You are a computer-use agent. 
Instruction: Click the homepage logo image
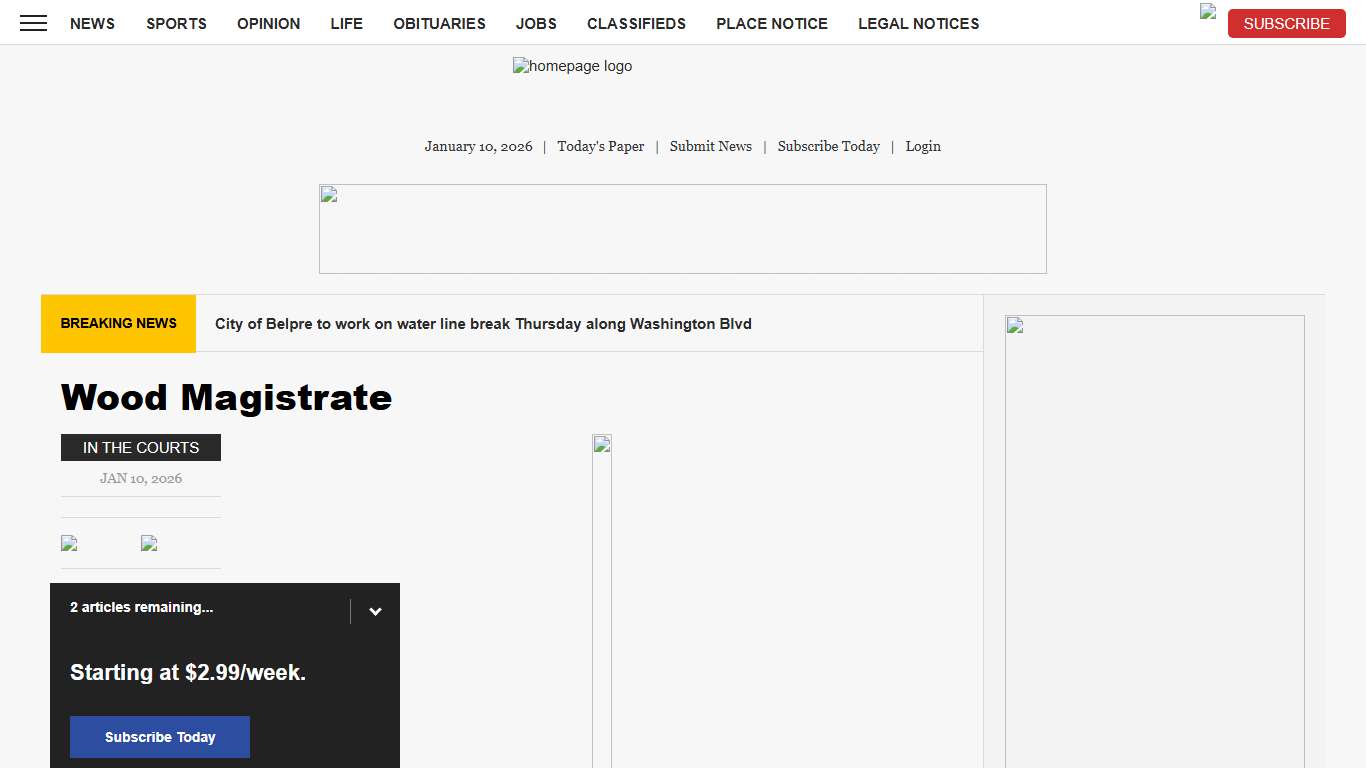pos(572,66)
